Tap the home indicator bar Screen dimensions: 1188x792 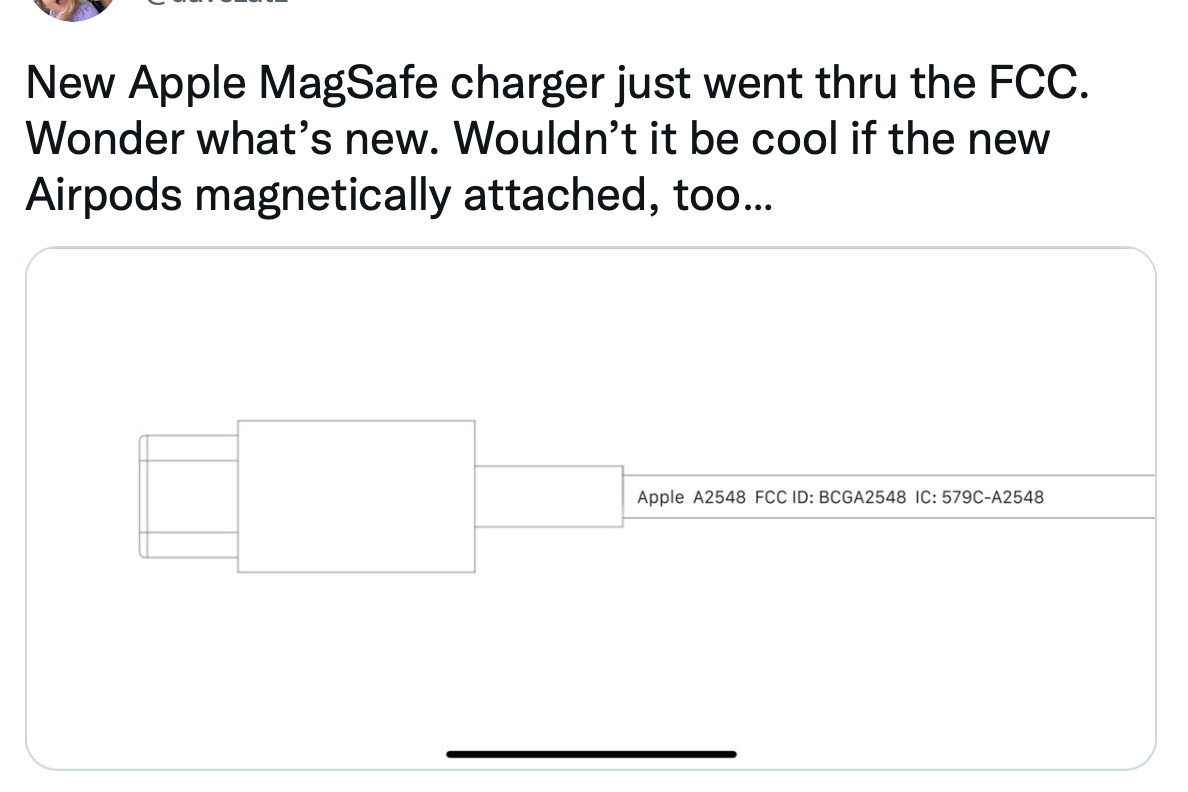[x=591, y=754]
